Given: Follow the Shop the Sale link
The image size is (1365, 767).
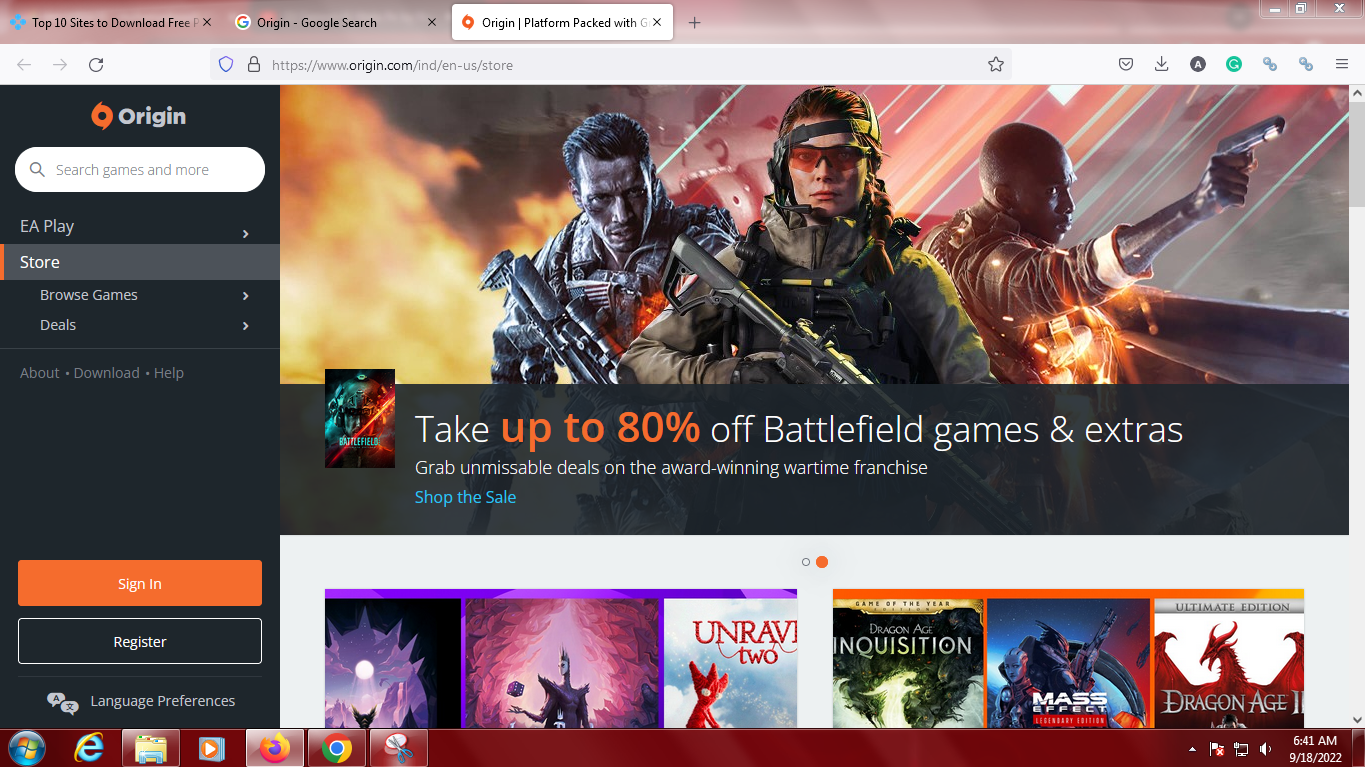Looking at the screenshot, I should (465, 497).
